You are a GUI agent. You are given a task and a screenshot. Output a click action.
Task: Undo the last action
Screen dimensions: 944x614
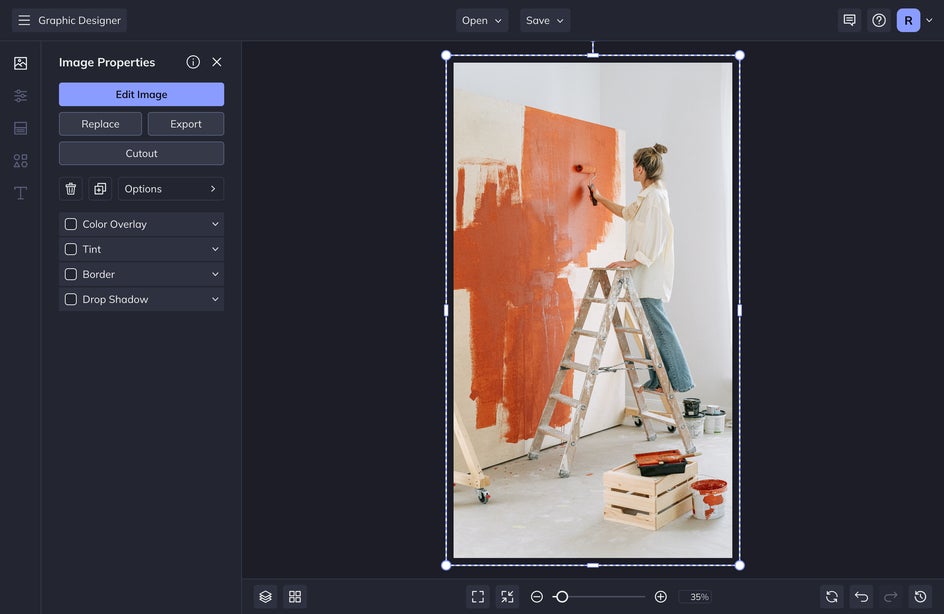[x=862, y=597]
